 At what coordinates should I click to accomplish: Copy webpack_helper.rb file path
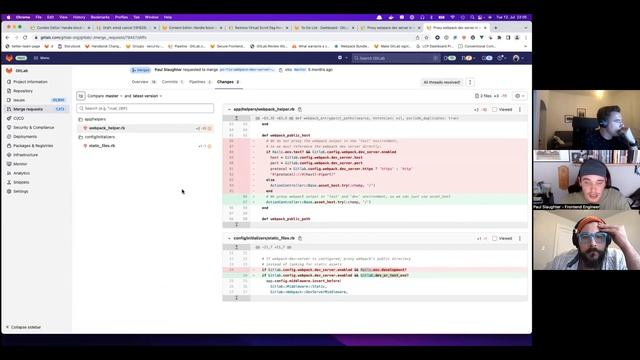(300, 109)
